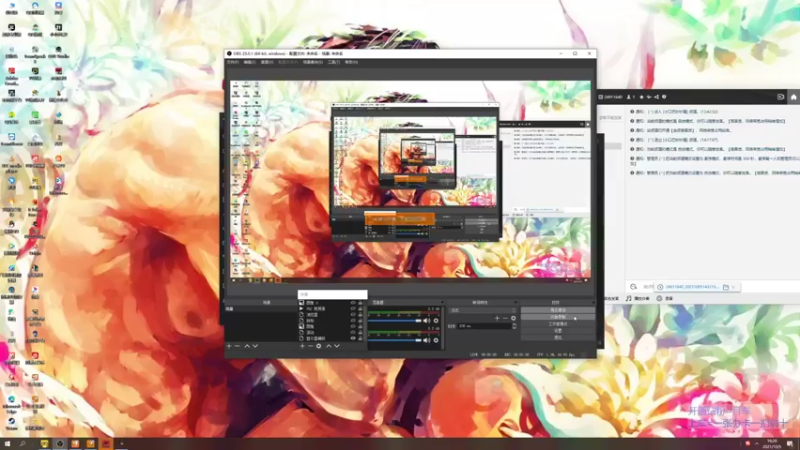Click the transition duration stepper arrows
Viewport: 800px width, 450px height.
514,326
